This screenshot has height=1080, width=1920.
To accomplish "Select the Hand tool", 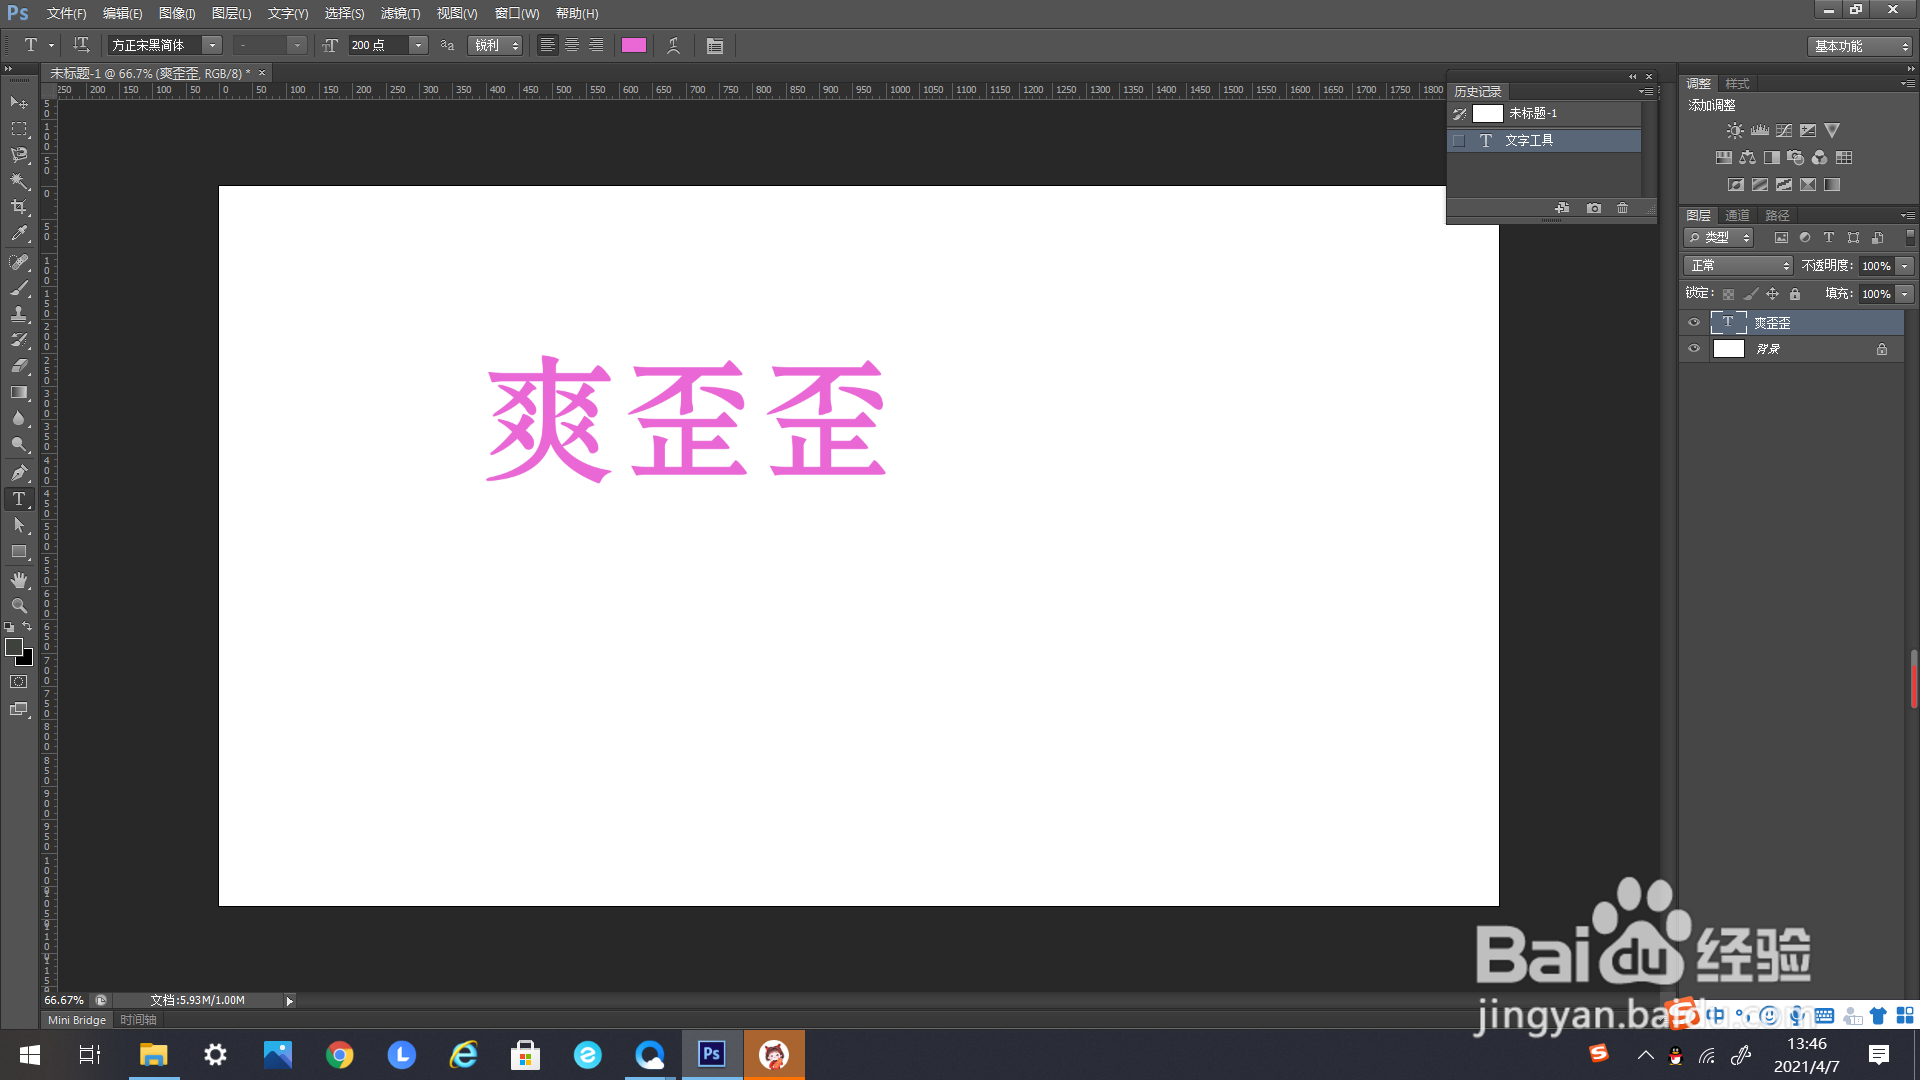I will tap(19, 580).
